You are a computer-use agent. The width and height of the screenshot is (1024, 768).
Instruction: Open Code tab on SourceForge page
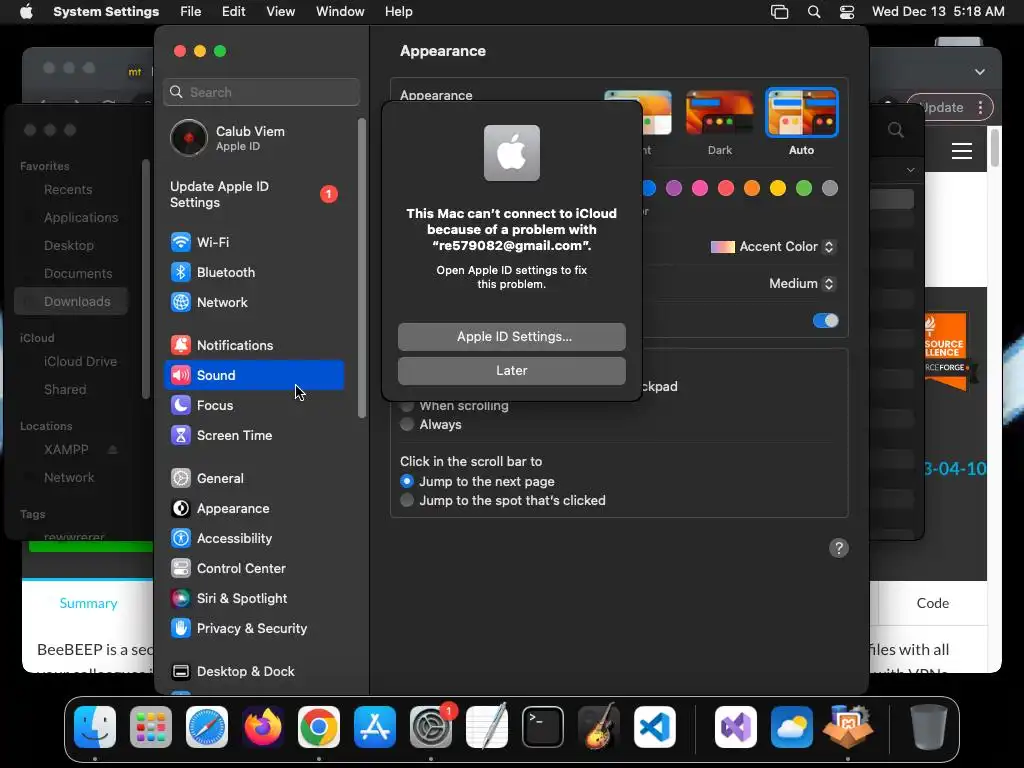(x=933, y=603)
